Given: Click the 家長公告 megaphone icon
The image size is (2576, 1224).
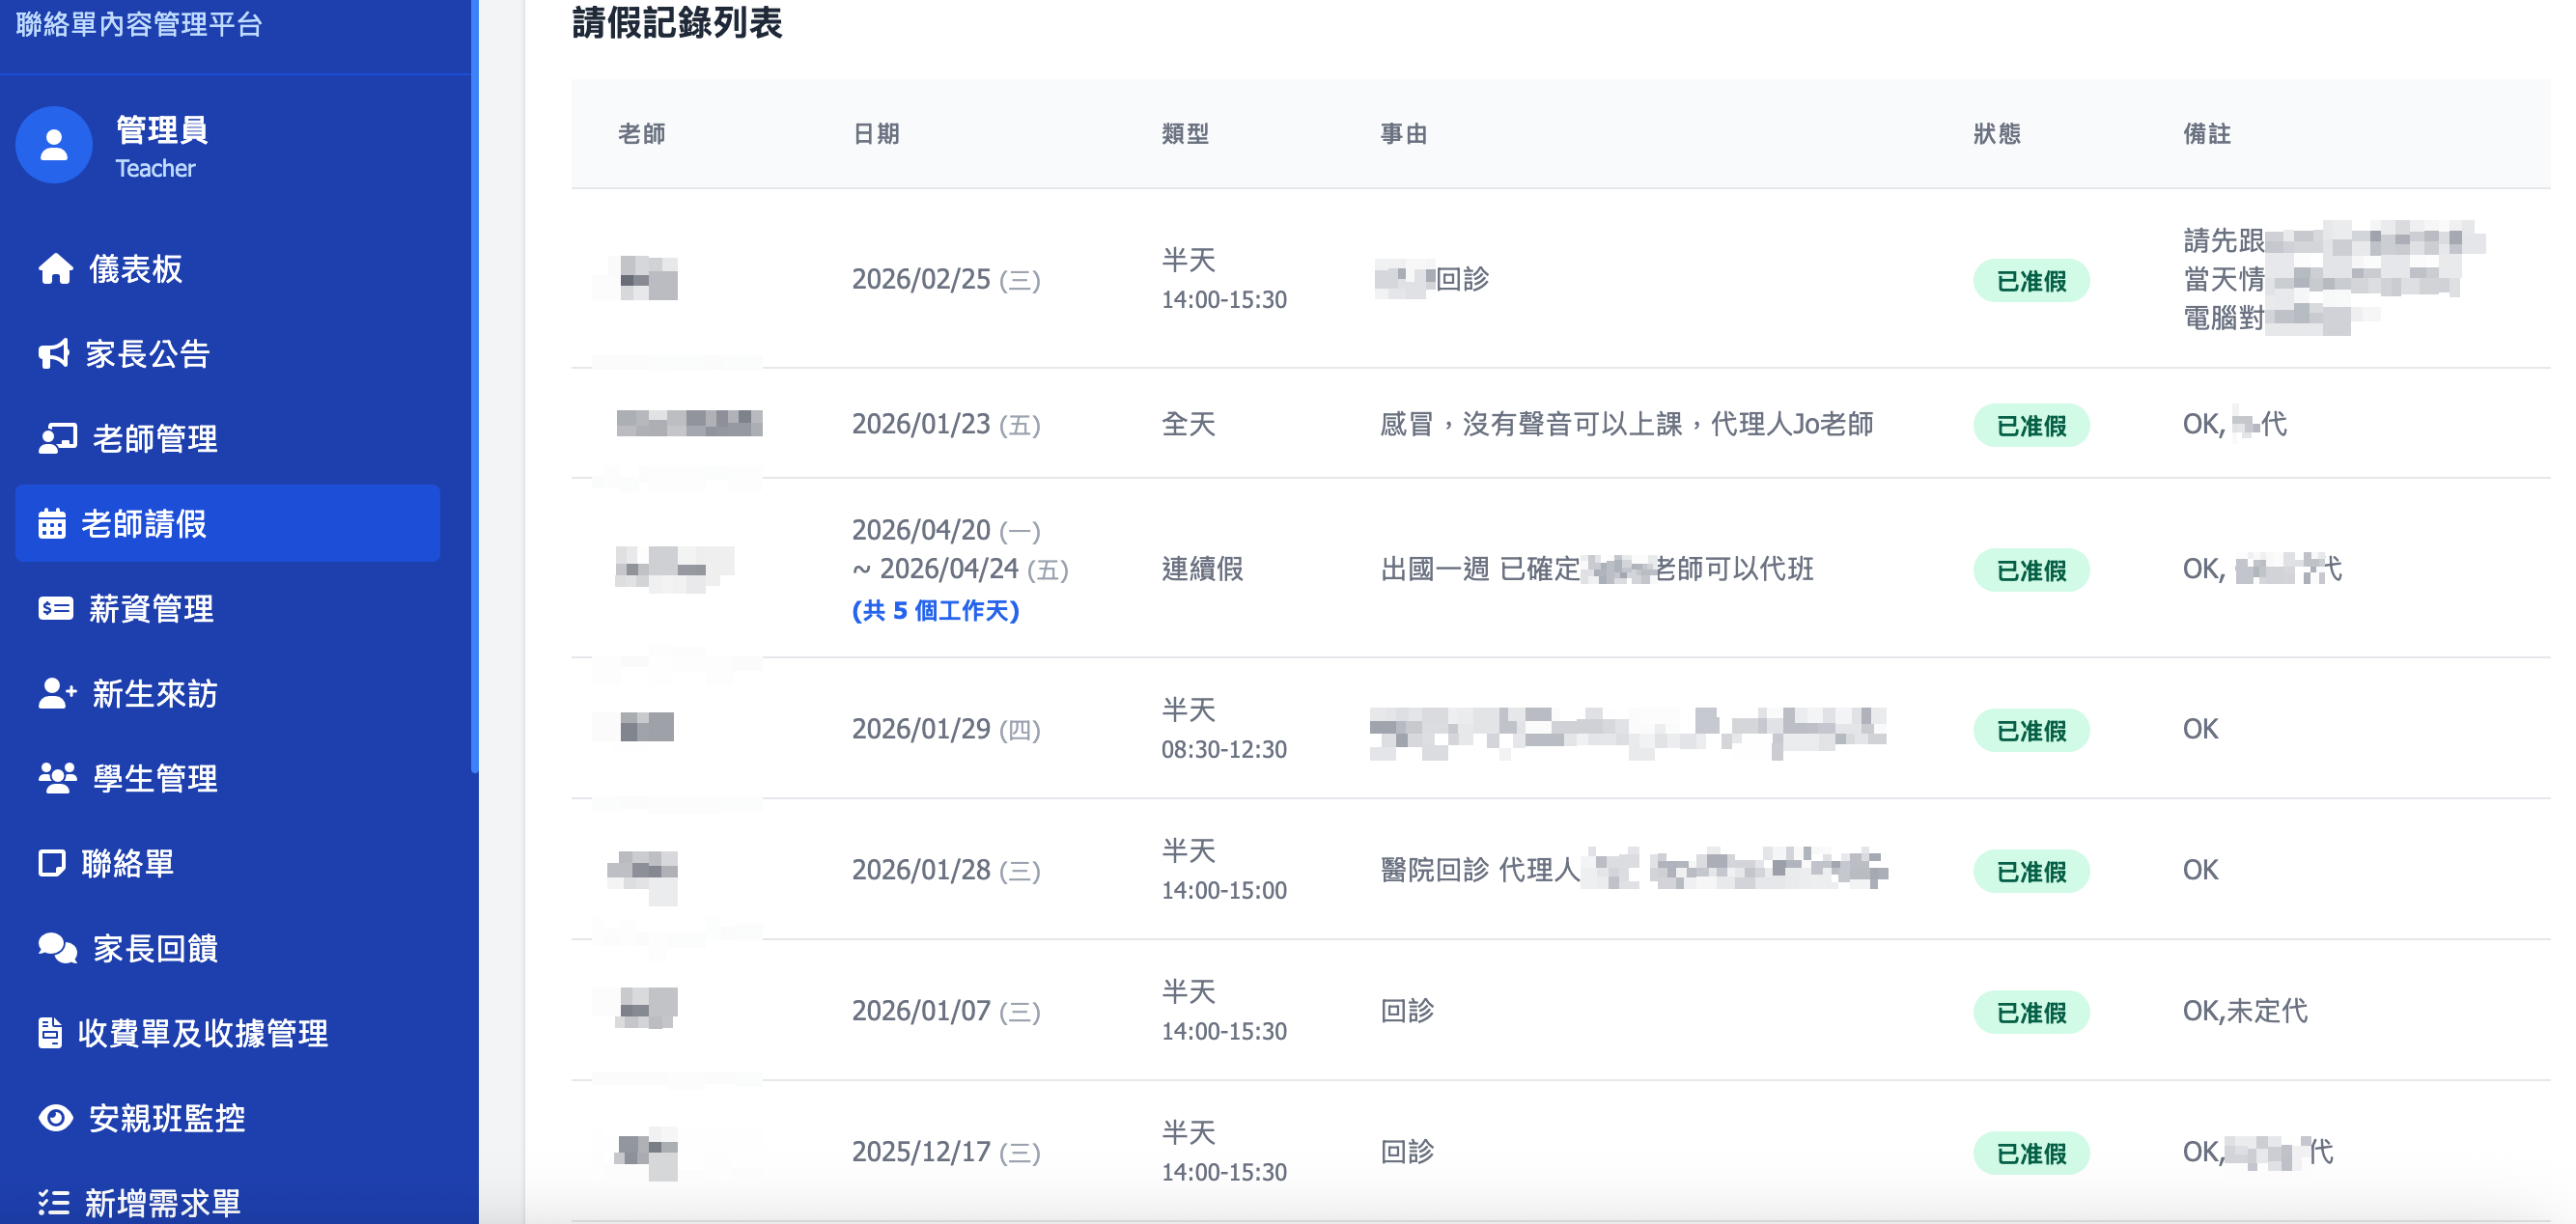Looking at the screenshot, I should (53, 354).
